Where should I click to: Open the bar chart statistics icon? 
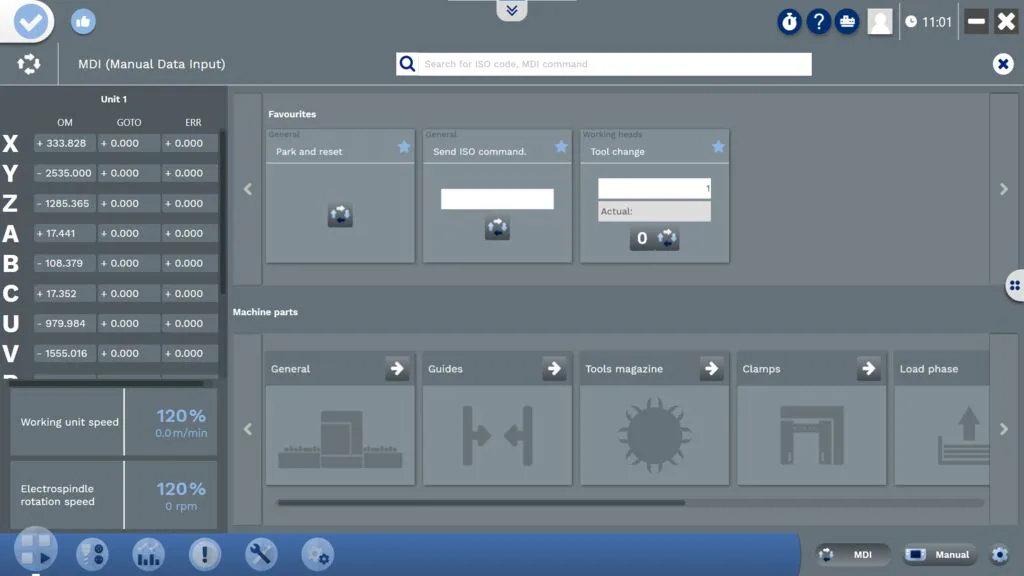(148, 554)
